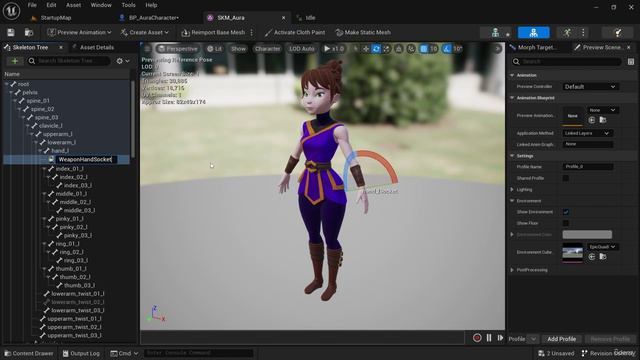Image resolution: width=640 pixels, height=360 pixels.
Task: Open Physics asset mode icon at far right
Action: pos(618,33)
